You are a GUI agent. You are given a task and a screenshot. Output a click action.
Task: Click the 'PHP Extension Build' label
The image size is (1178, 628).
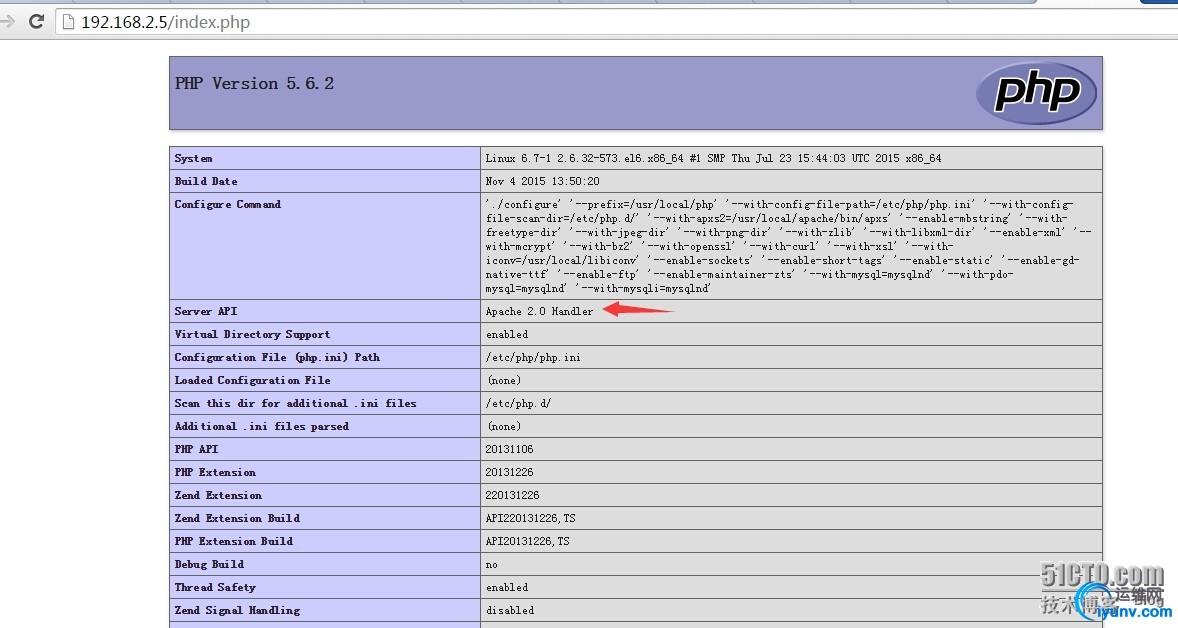click(234, 541)
